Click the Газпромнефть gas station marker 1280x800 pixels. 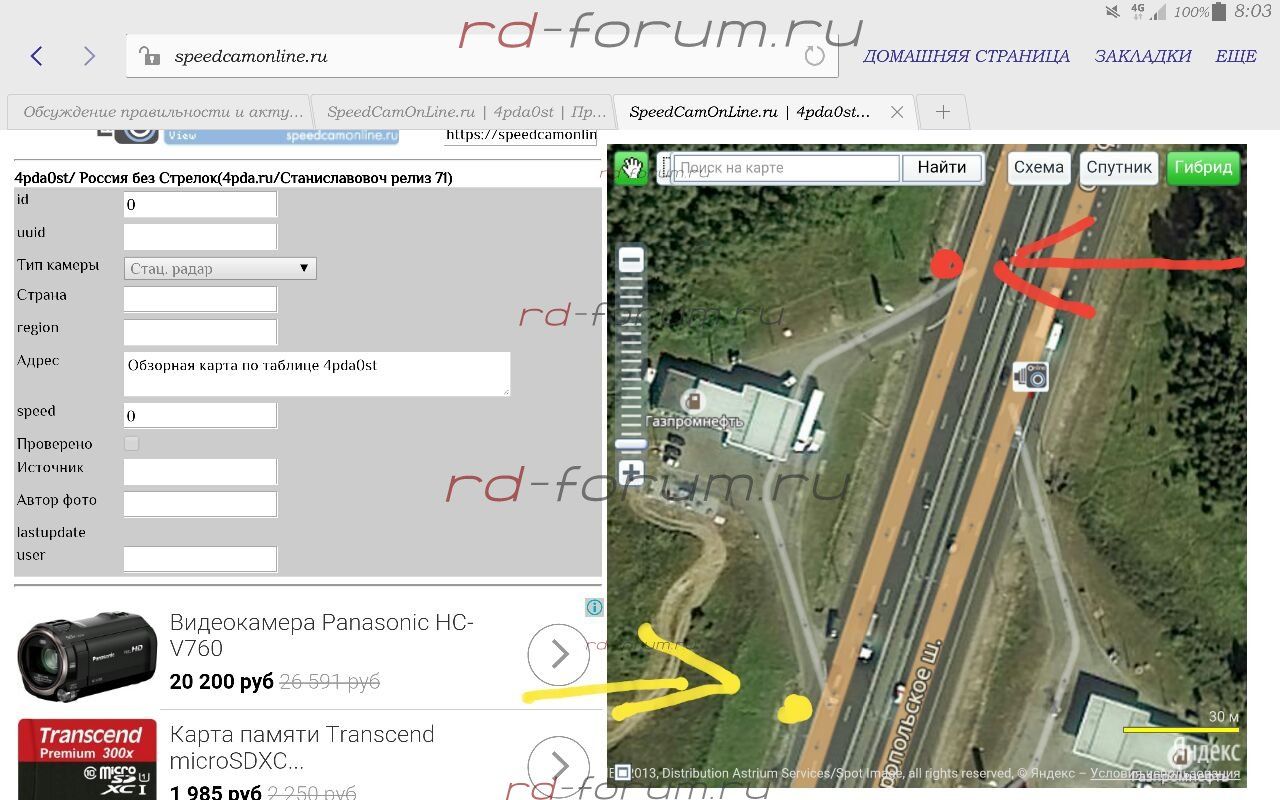[690, 401]
